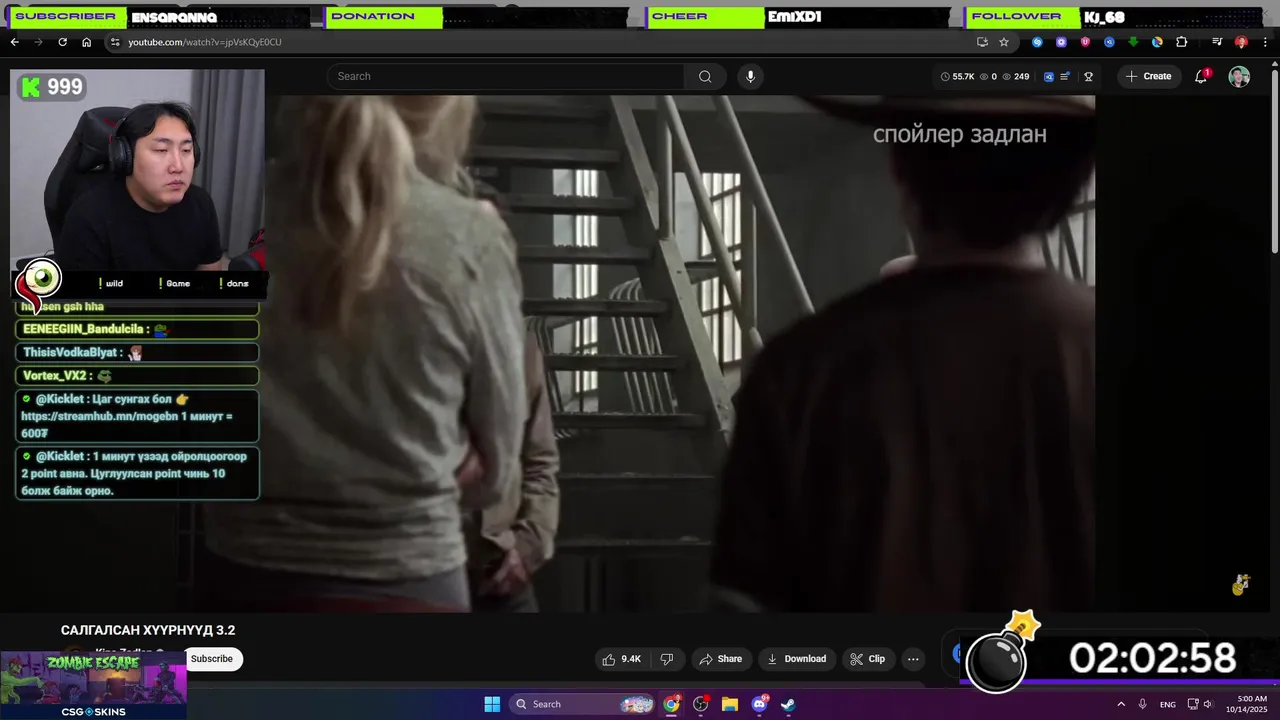Open the Shazam browser extension

(x=1037, y=42)
